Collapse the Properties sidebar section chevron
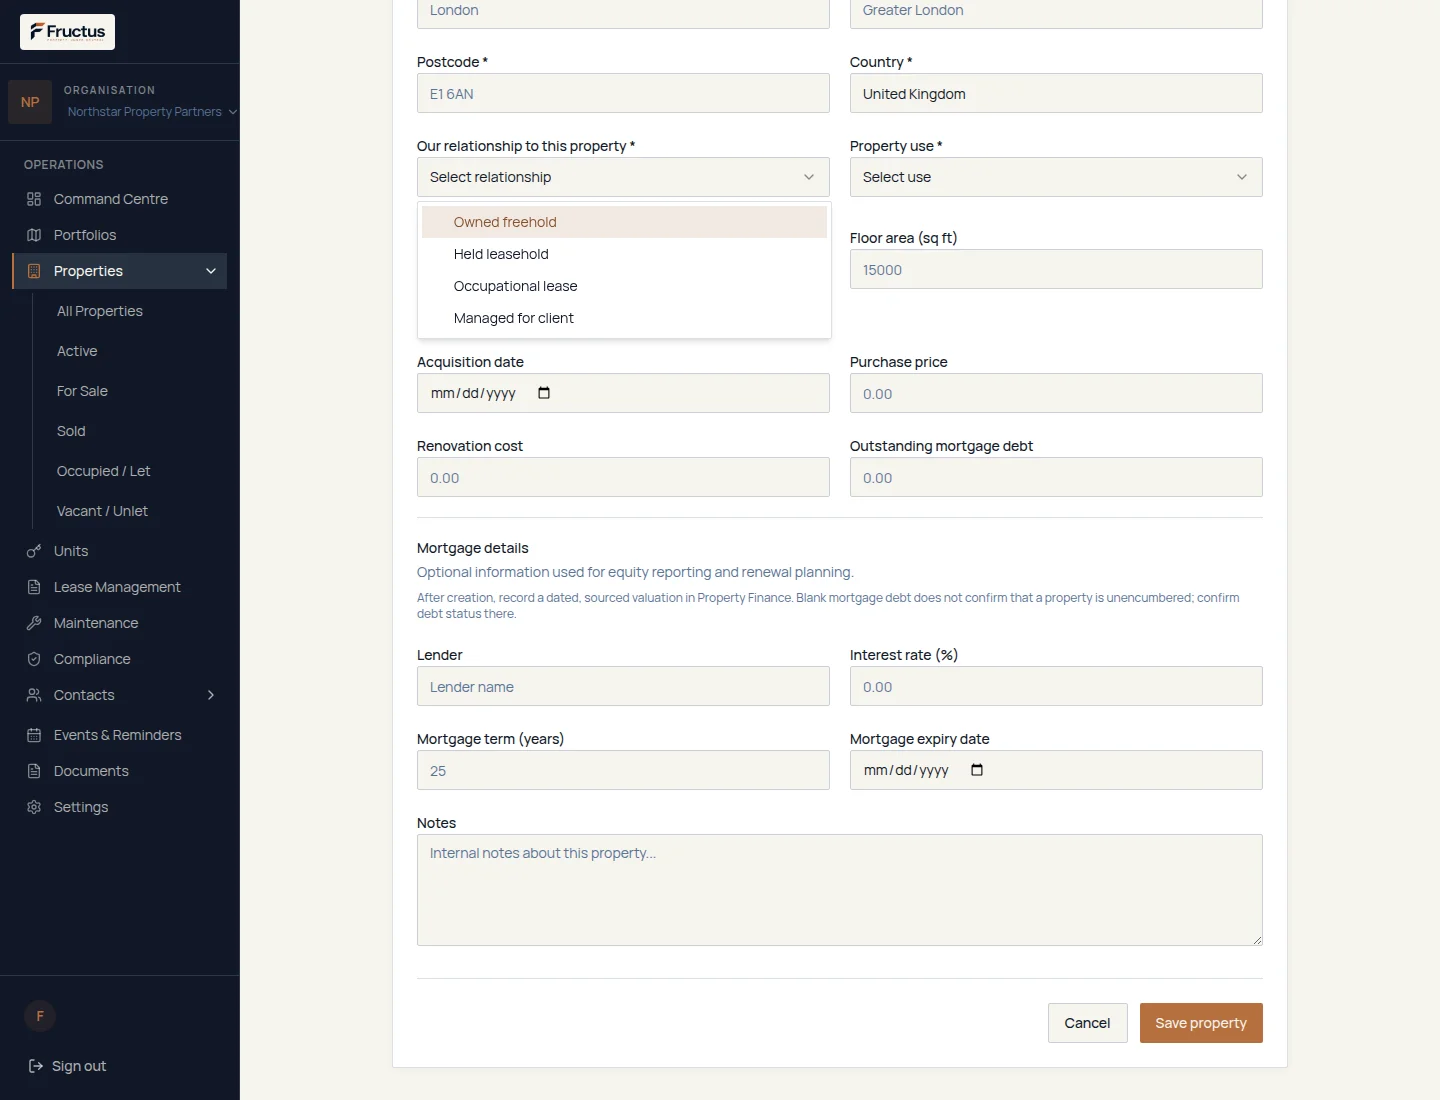The image size is (1440, 1100). tap(211, 271)
